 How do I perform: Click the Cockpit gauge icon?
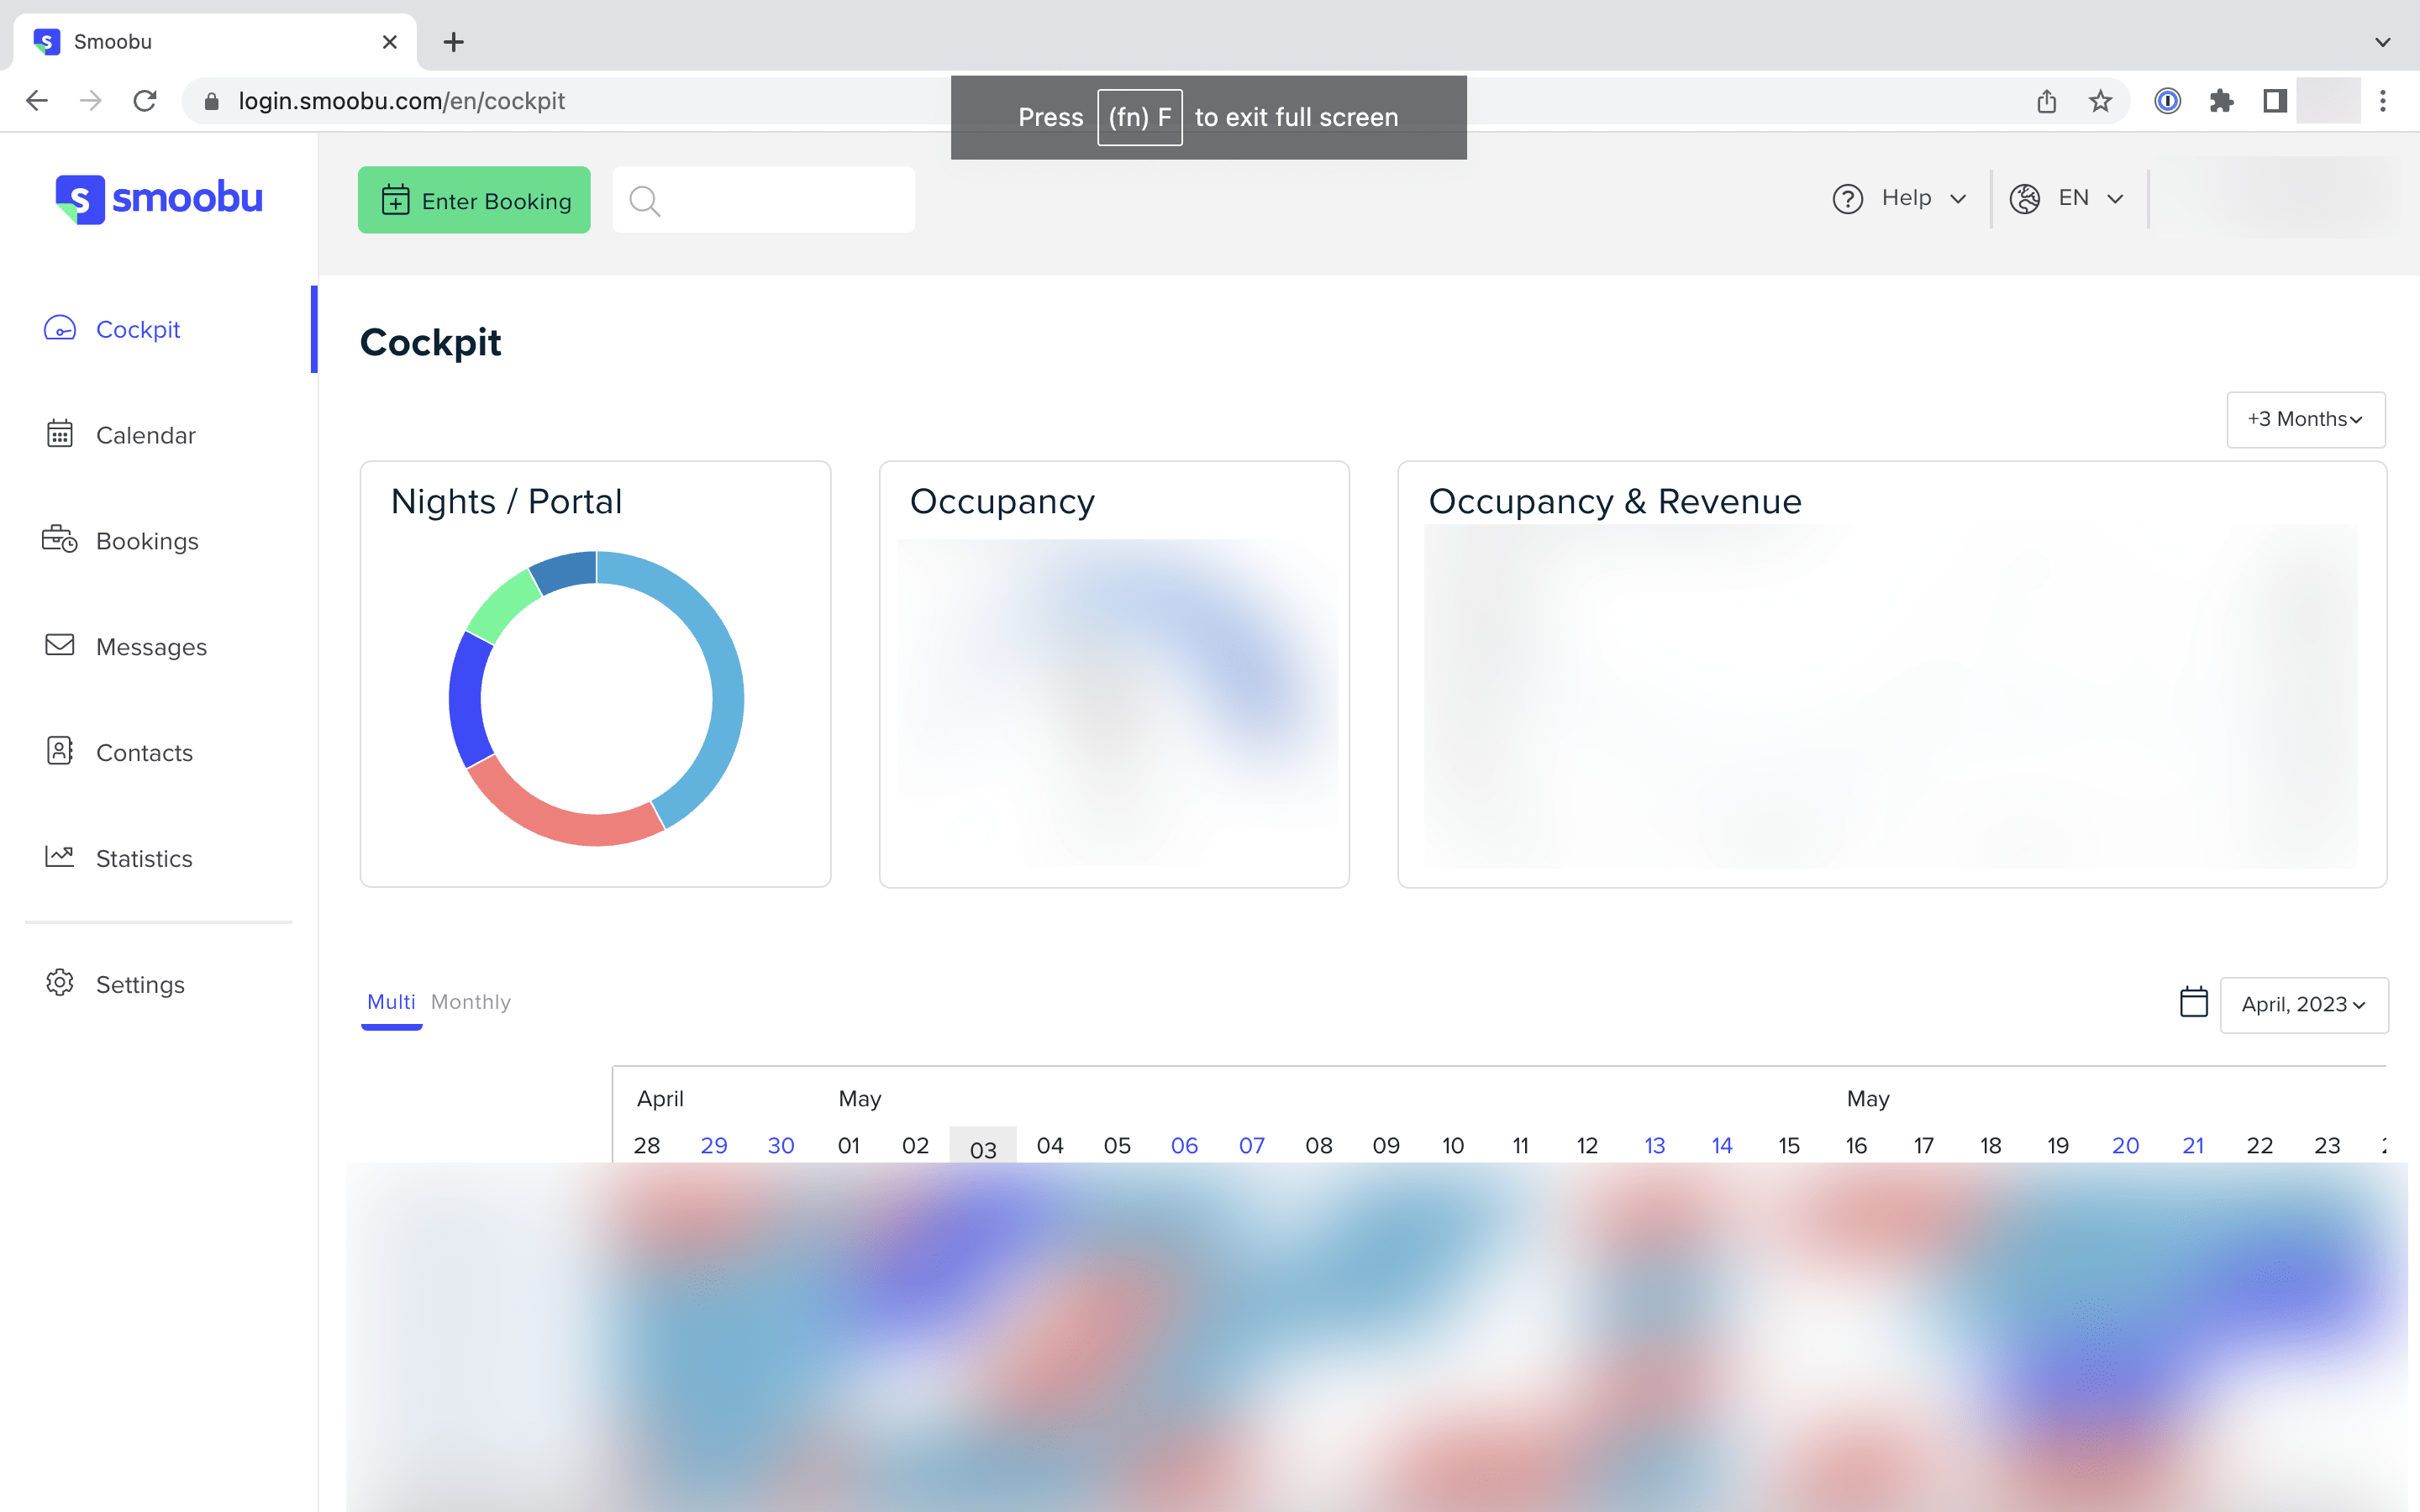60,328
